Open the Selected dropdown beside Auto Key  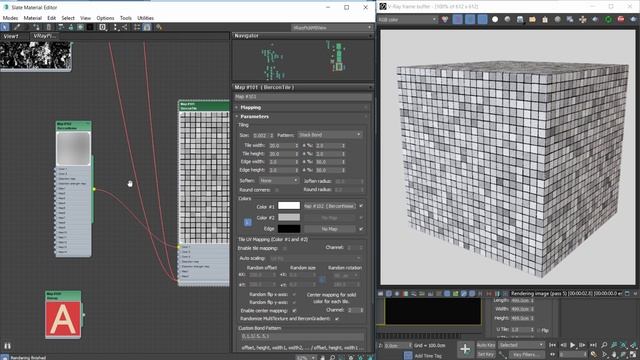click(x=521, y=345)
